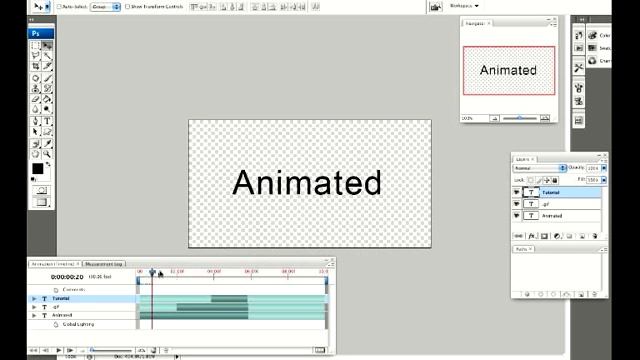The height and width of the screenshot is (360, 640).
Task: Open the Auto-Select Group dropdown
Action: pyautogui.click(x=105, y=7)
